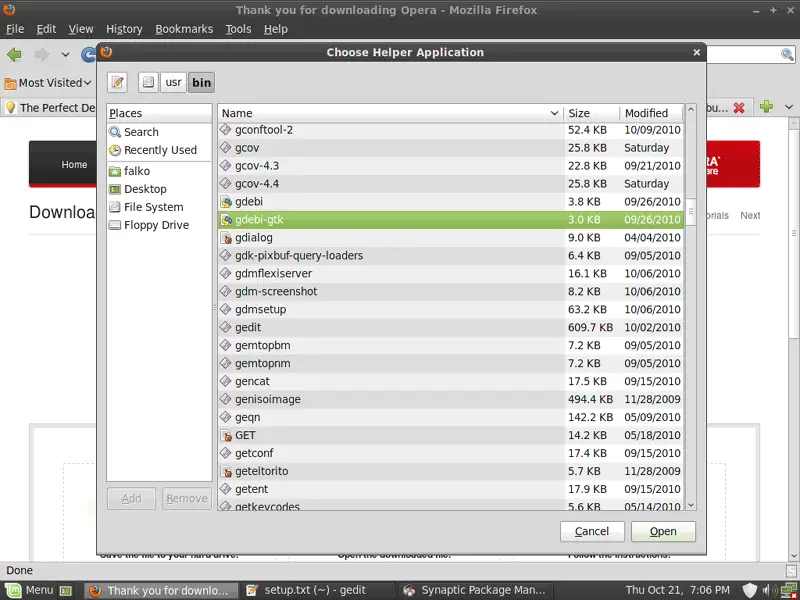The height and width of the screenshot is (600, 800).
Task: Choose File System in Places
Action: (153, 207)
